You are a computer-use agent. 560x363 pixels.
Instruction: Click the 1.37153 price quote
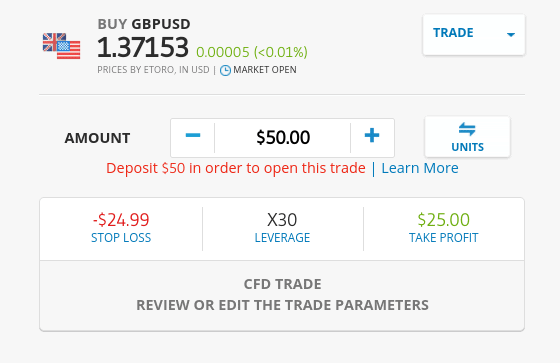click(142, 47)
